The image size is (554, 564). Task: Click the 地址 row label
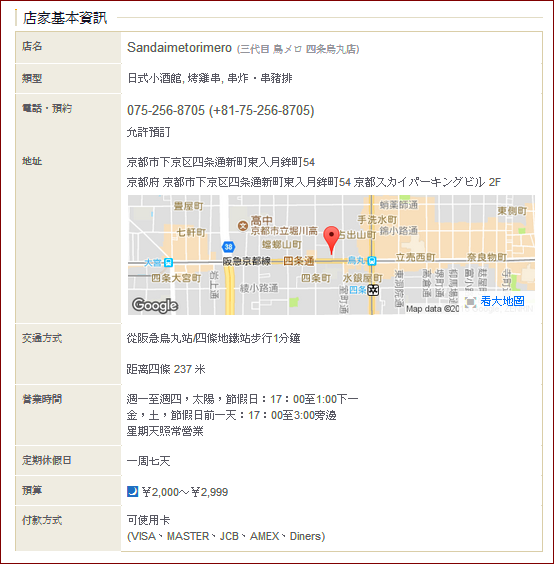32,161
